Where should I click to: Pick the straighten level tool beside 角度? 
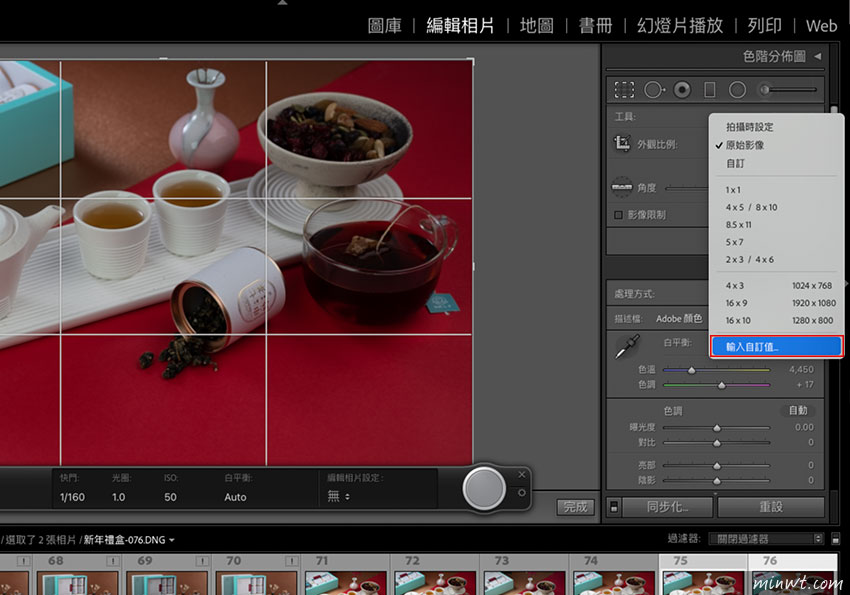[622, 187]
